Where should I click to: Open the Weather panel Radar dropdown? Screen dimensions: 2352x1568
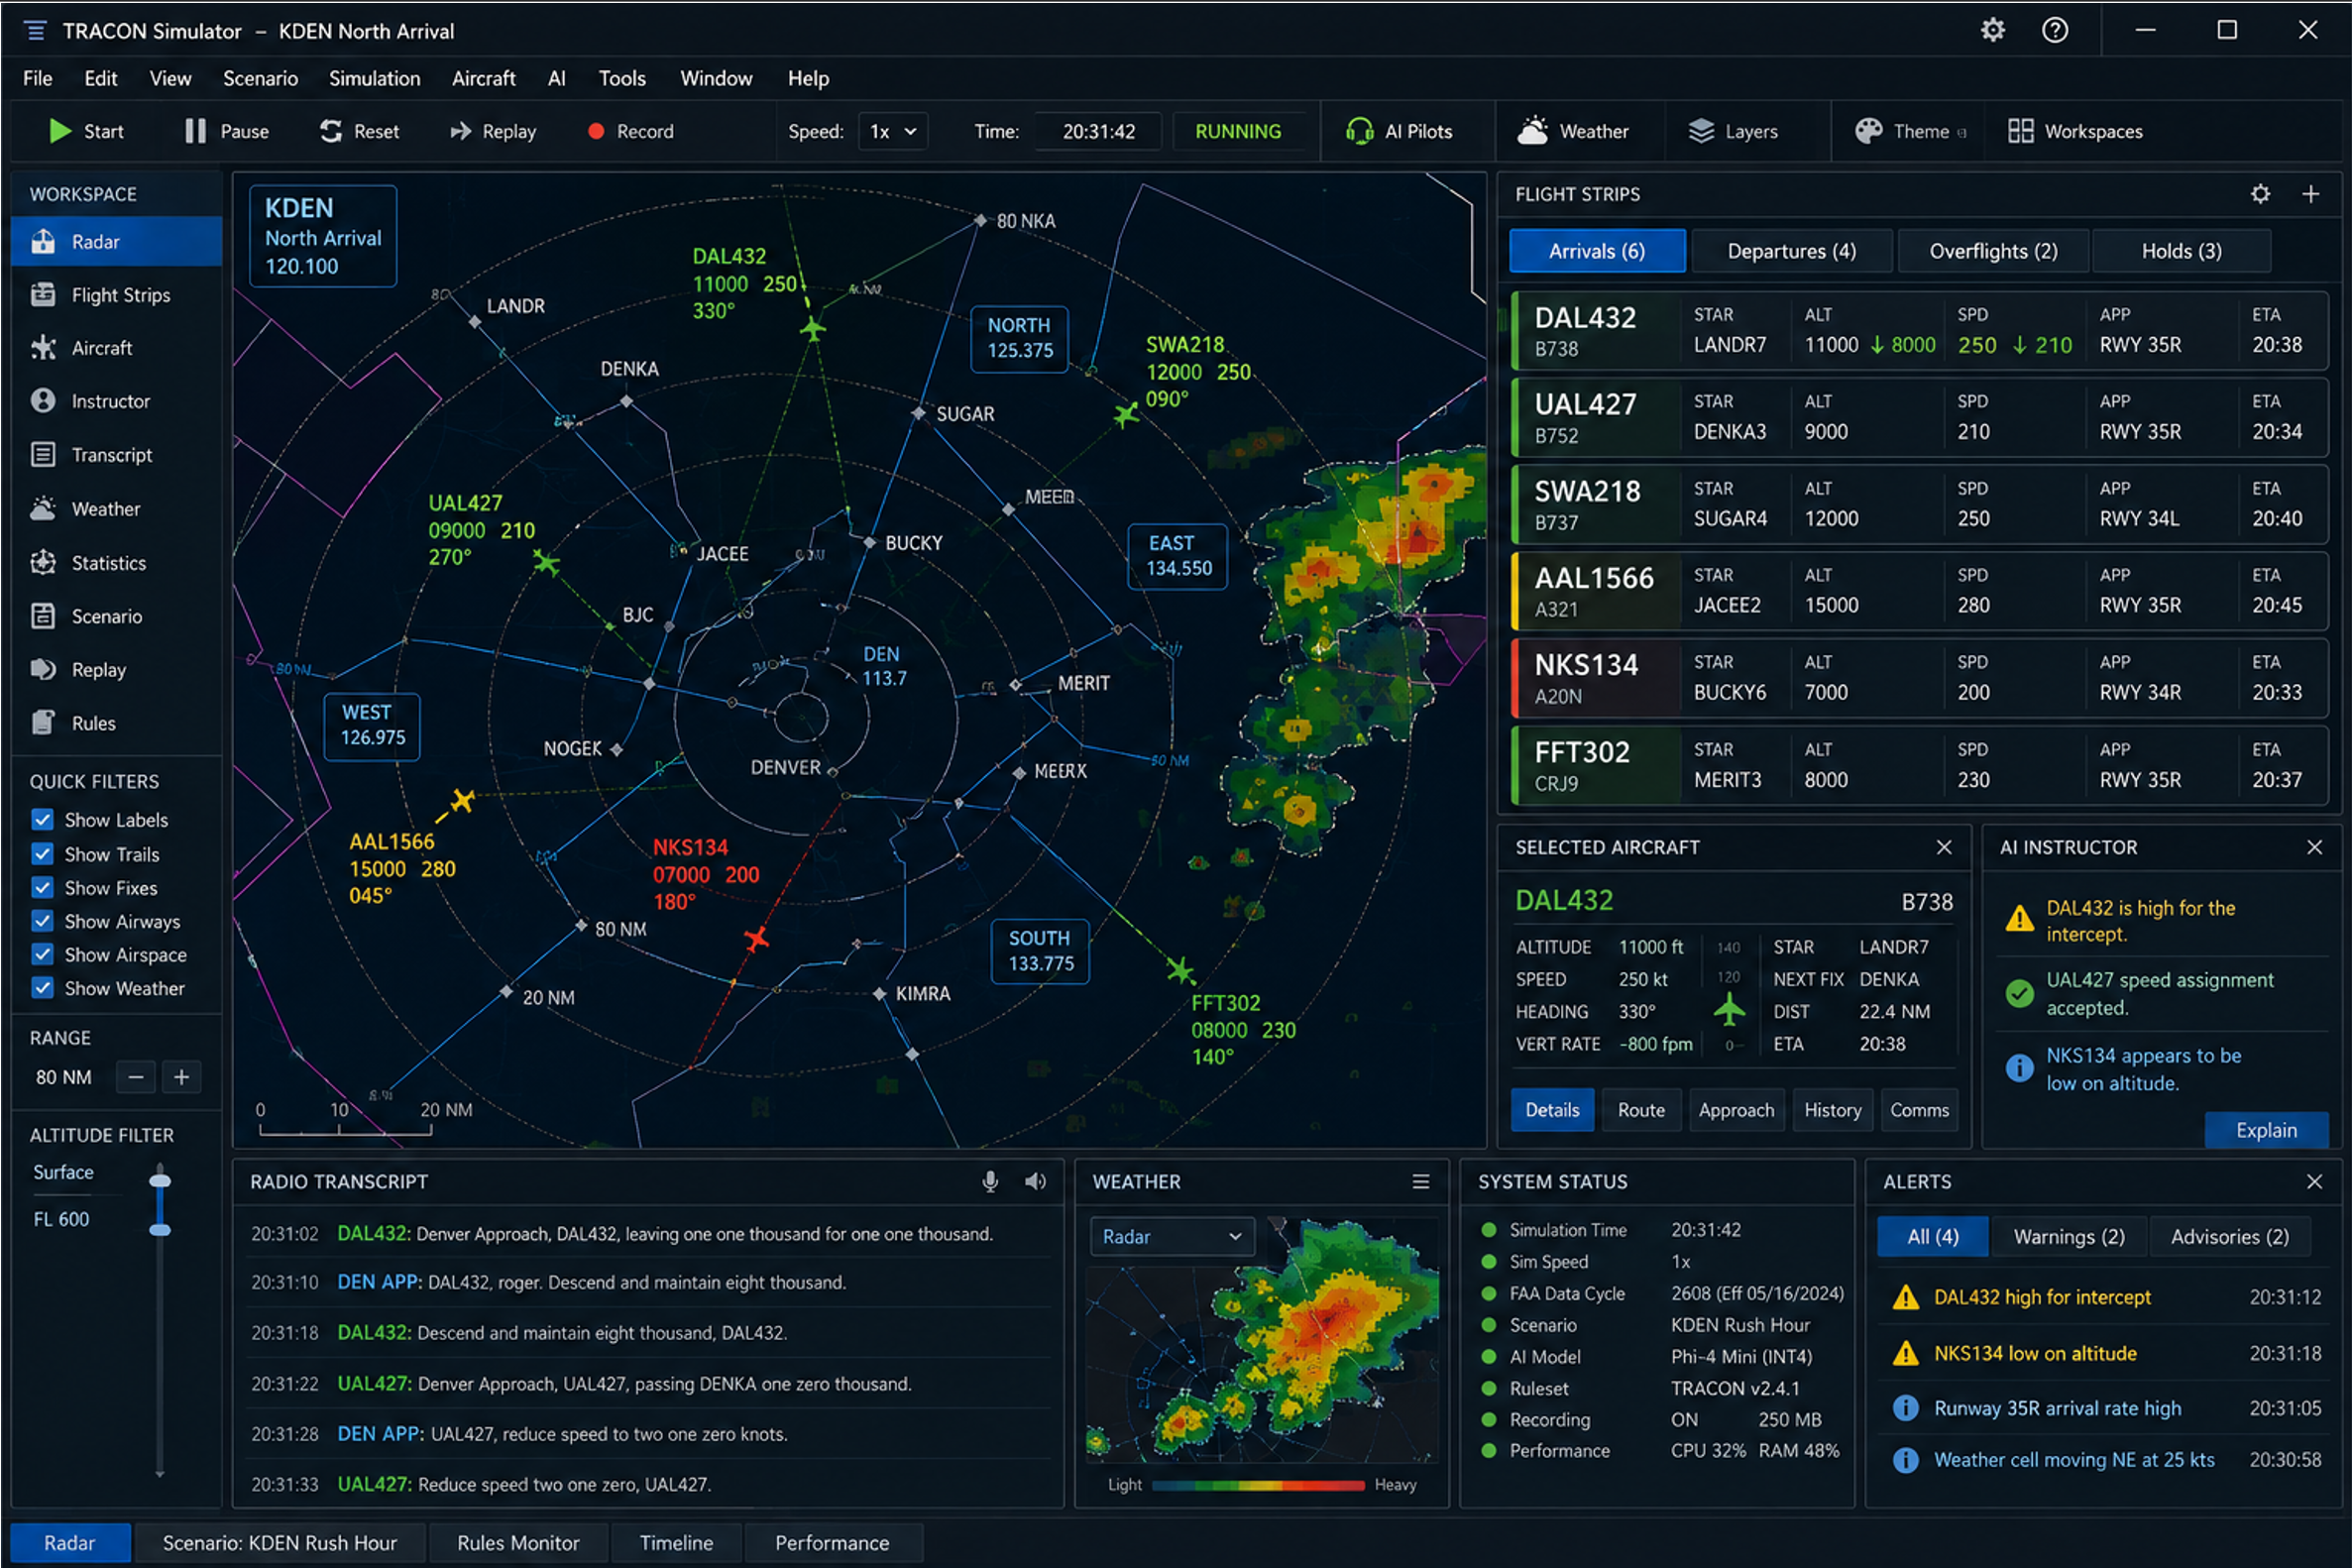1171,1237
